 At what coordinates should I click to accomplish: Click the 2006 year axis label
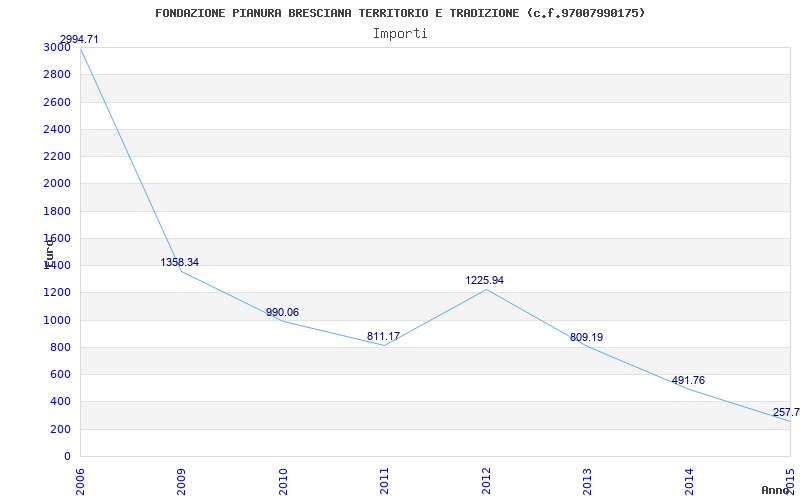coord(80,480)
